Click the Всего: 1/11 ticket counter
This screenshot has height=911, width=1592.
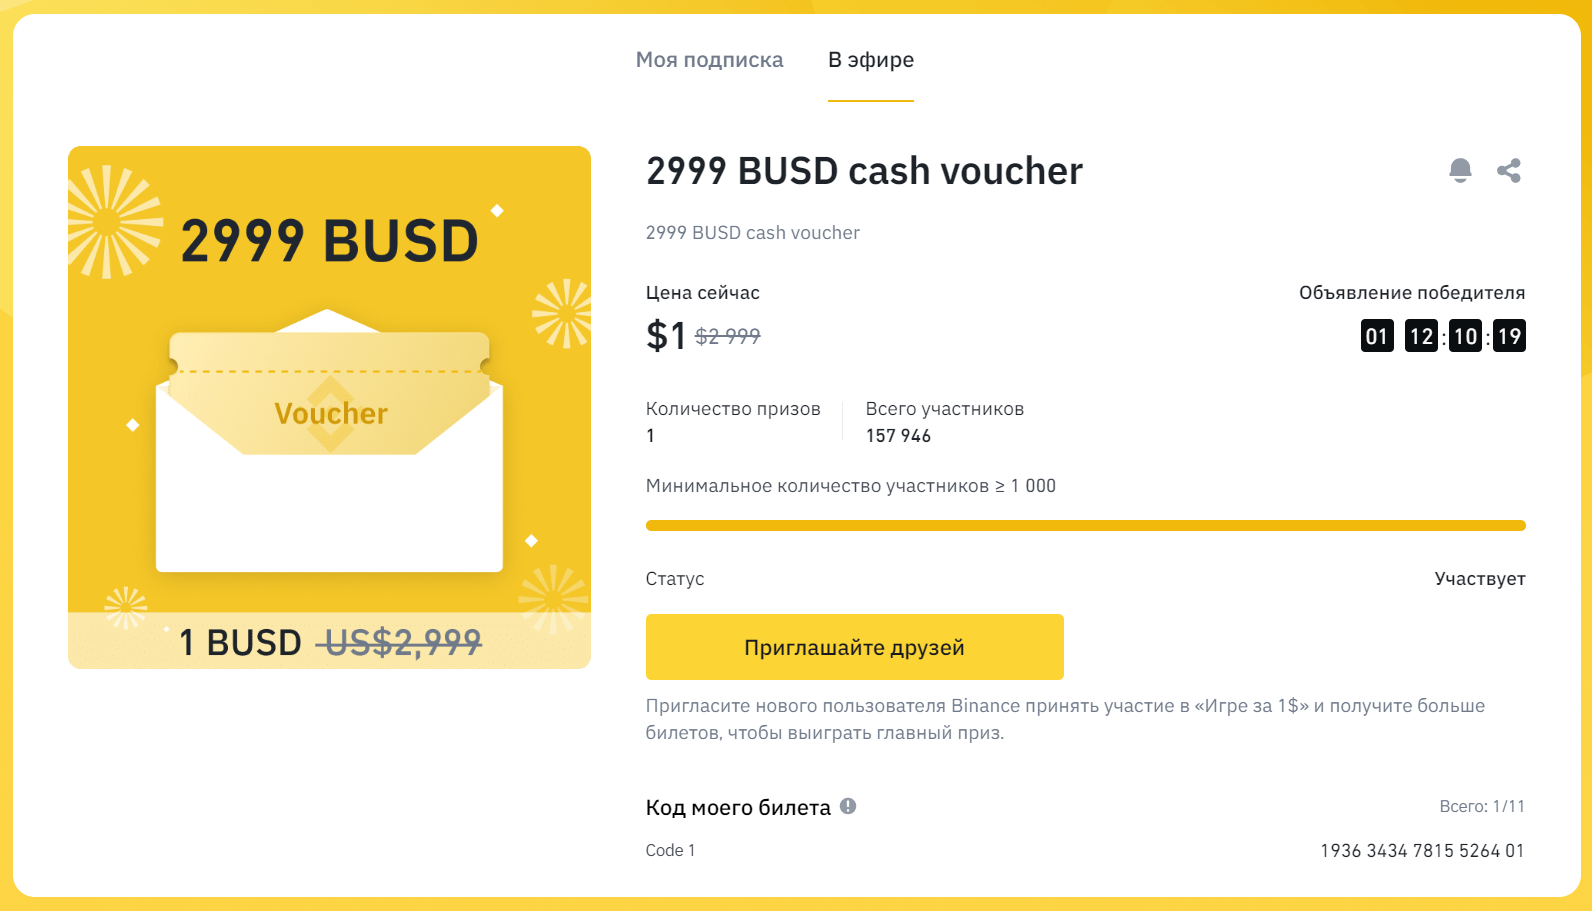pyautogui.click(x=1482, y=806)
